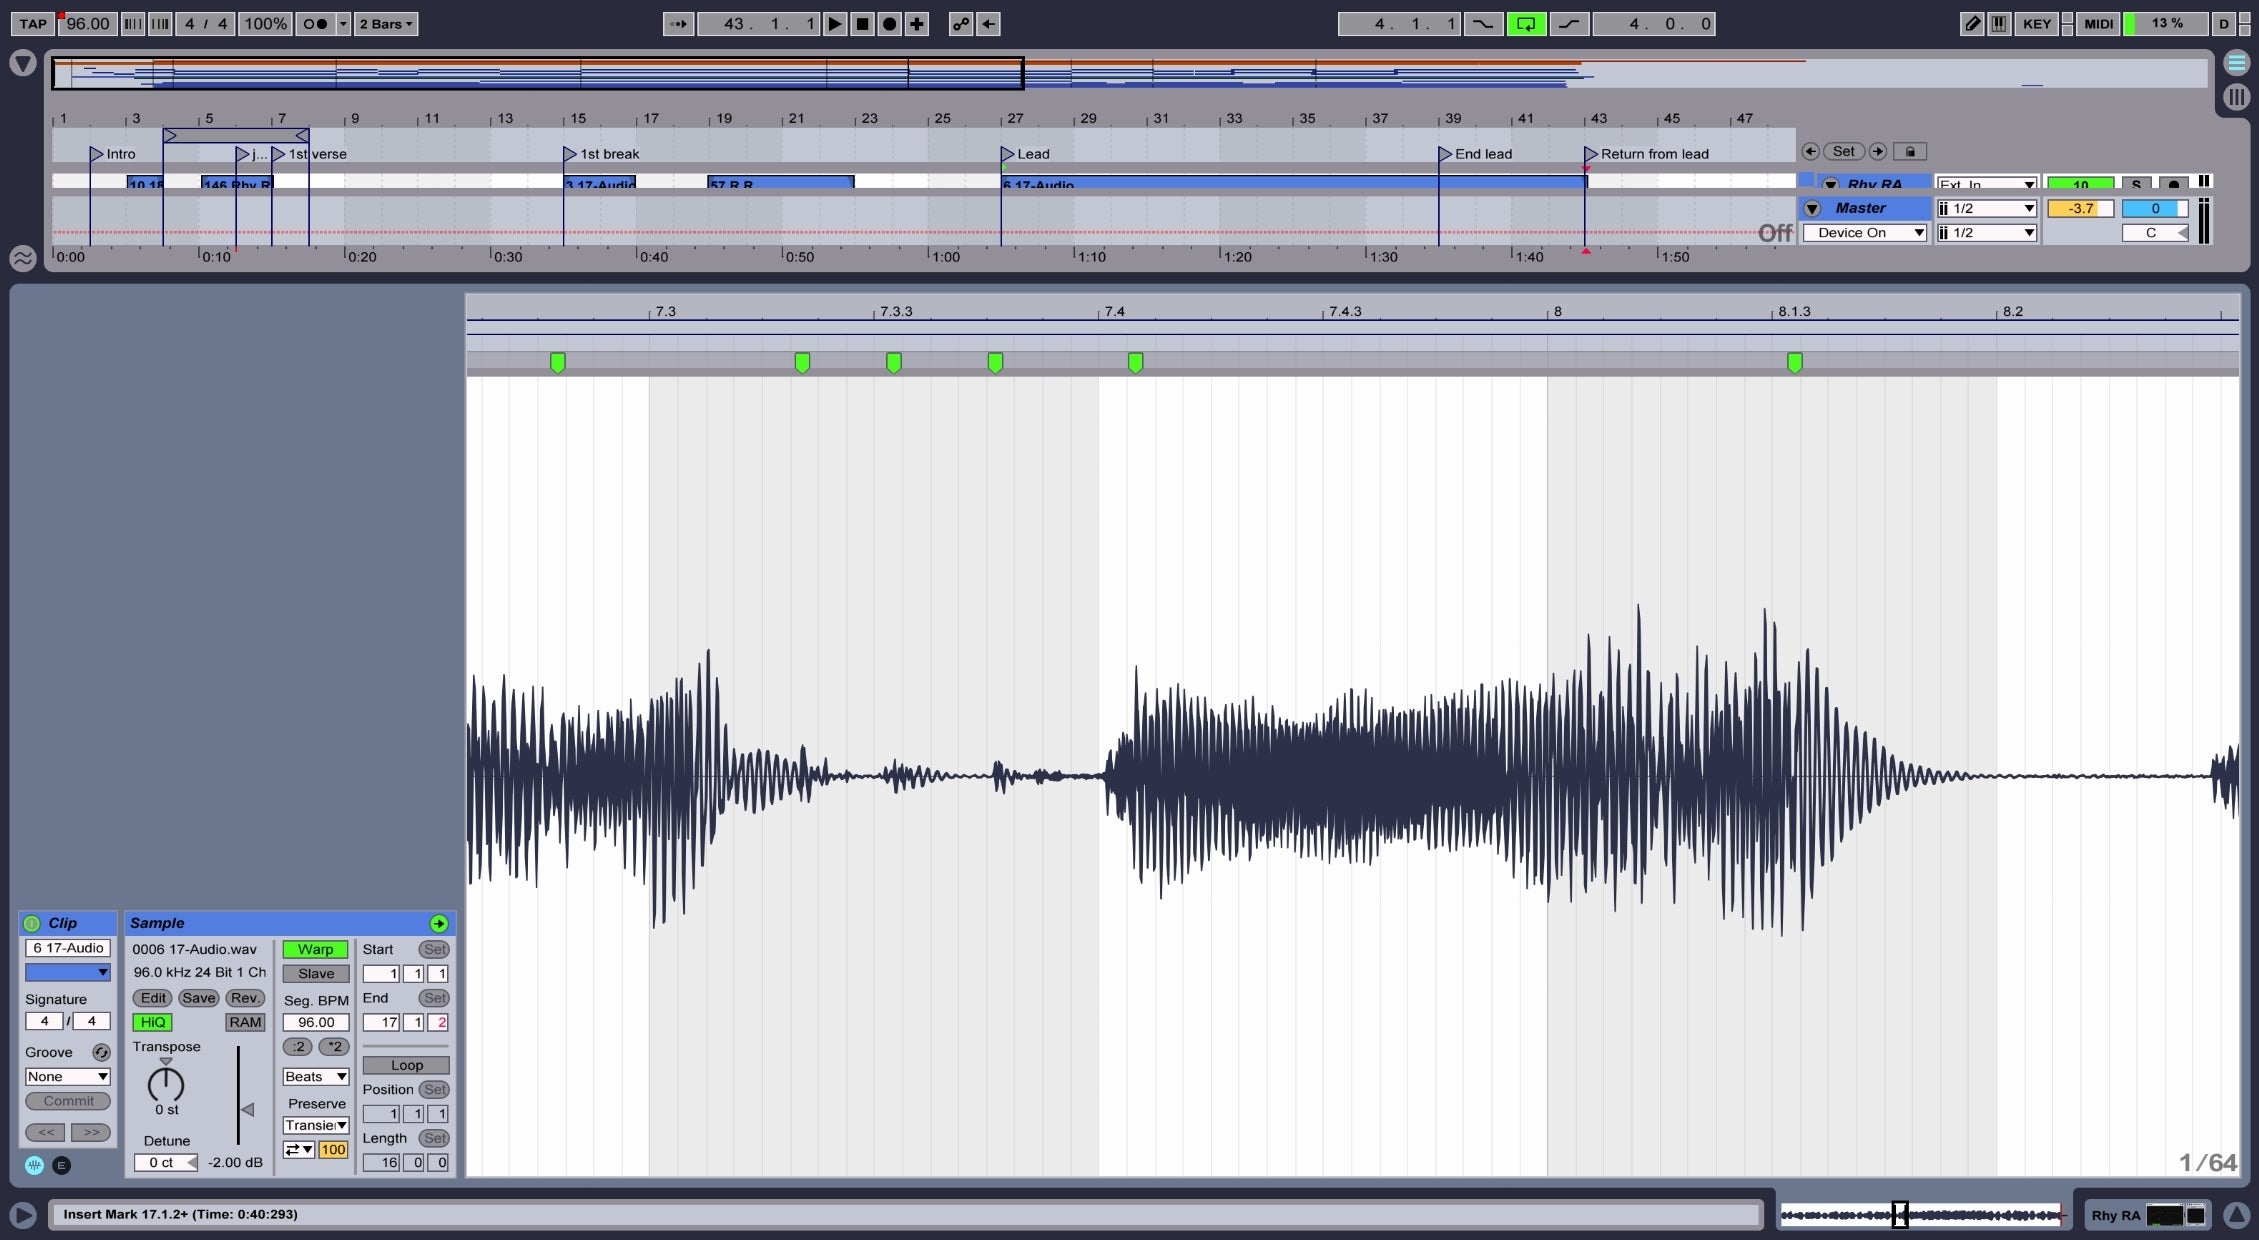
Task: Reverse the sample with Rev. button
Action: (245, 998)
